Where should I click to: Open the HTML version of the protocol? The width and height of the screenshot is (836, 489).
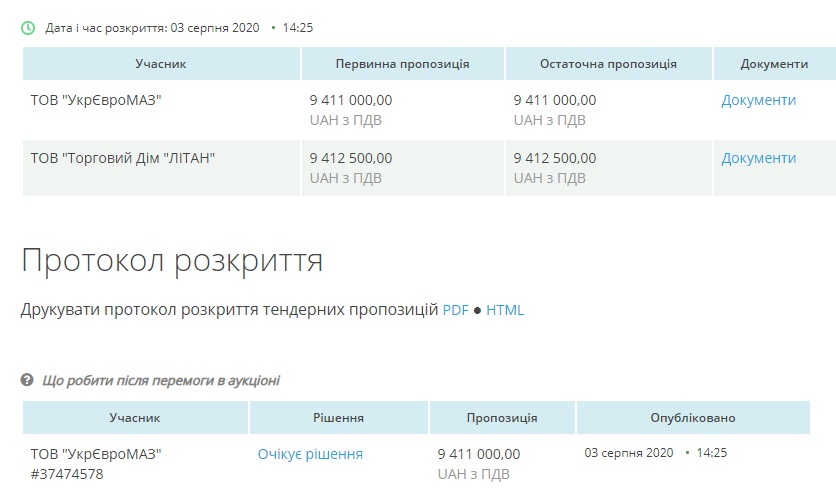pyautogui.click(x=505, y=310)
